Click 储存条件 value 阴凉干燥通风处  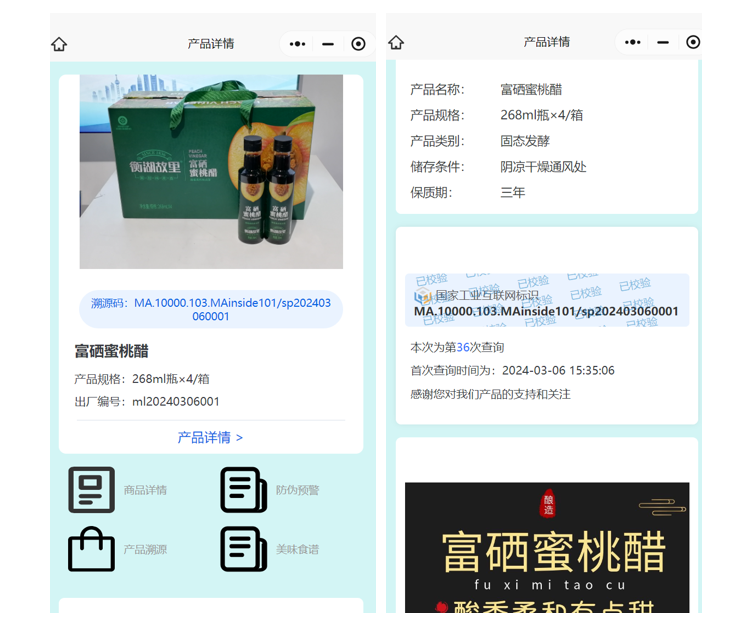click(x=543, y=167)
